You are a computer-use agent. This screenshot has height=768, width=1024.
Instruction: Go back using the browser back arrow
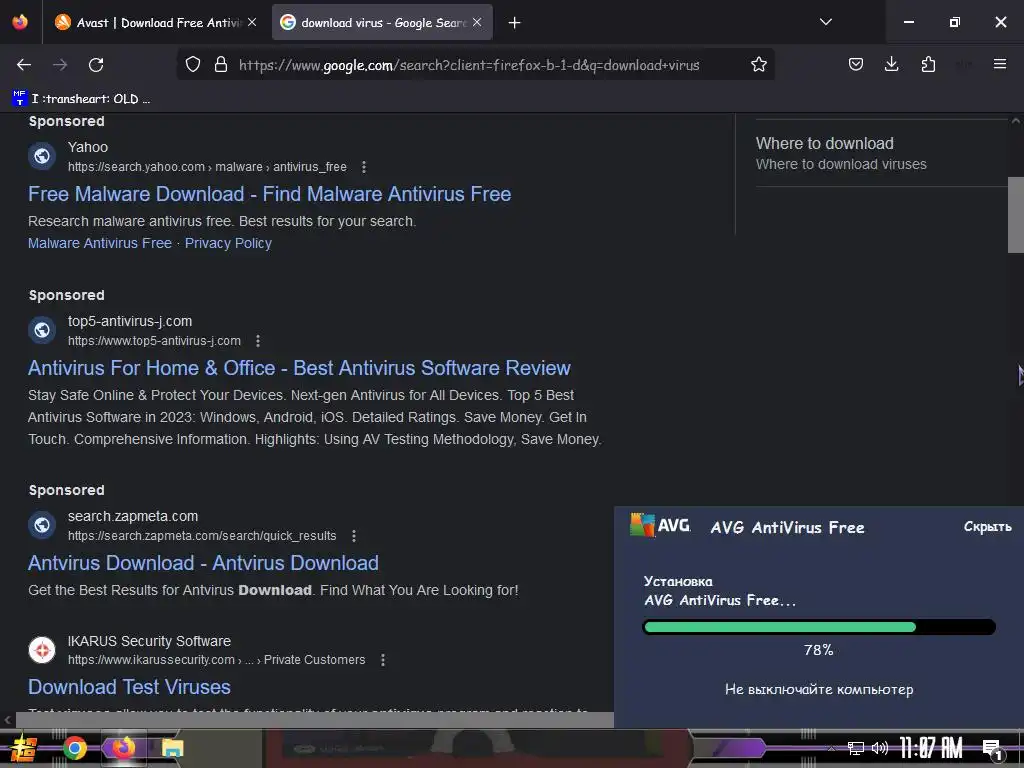pos(24,65)
